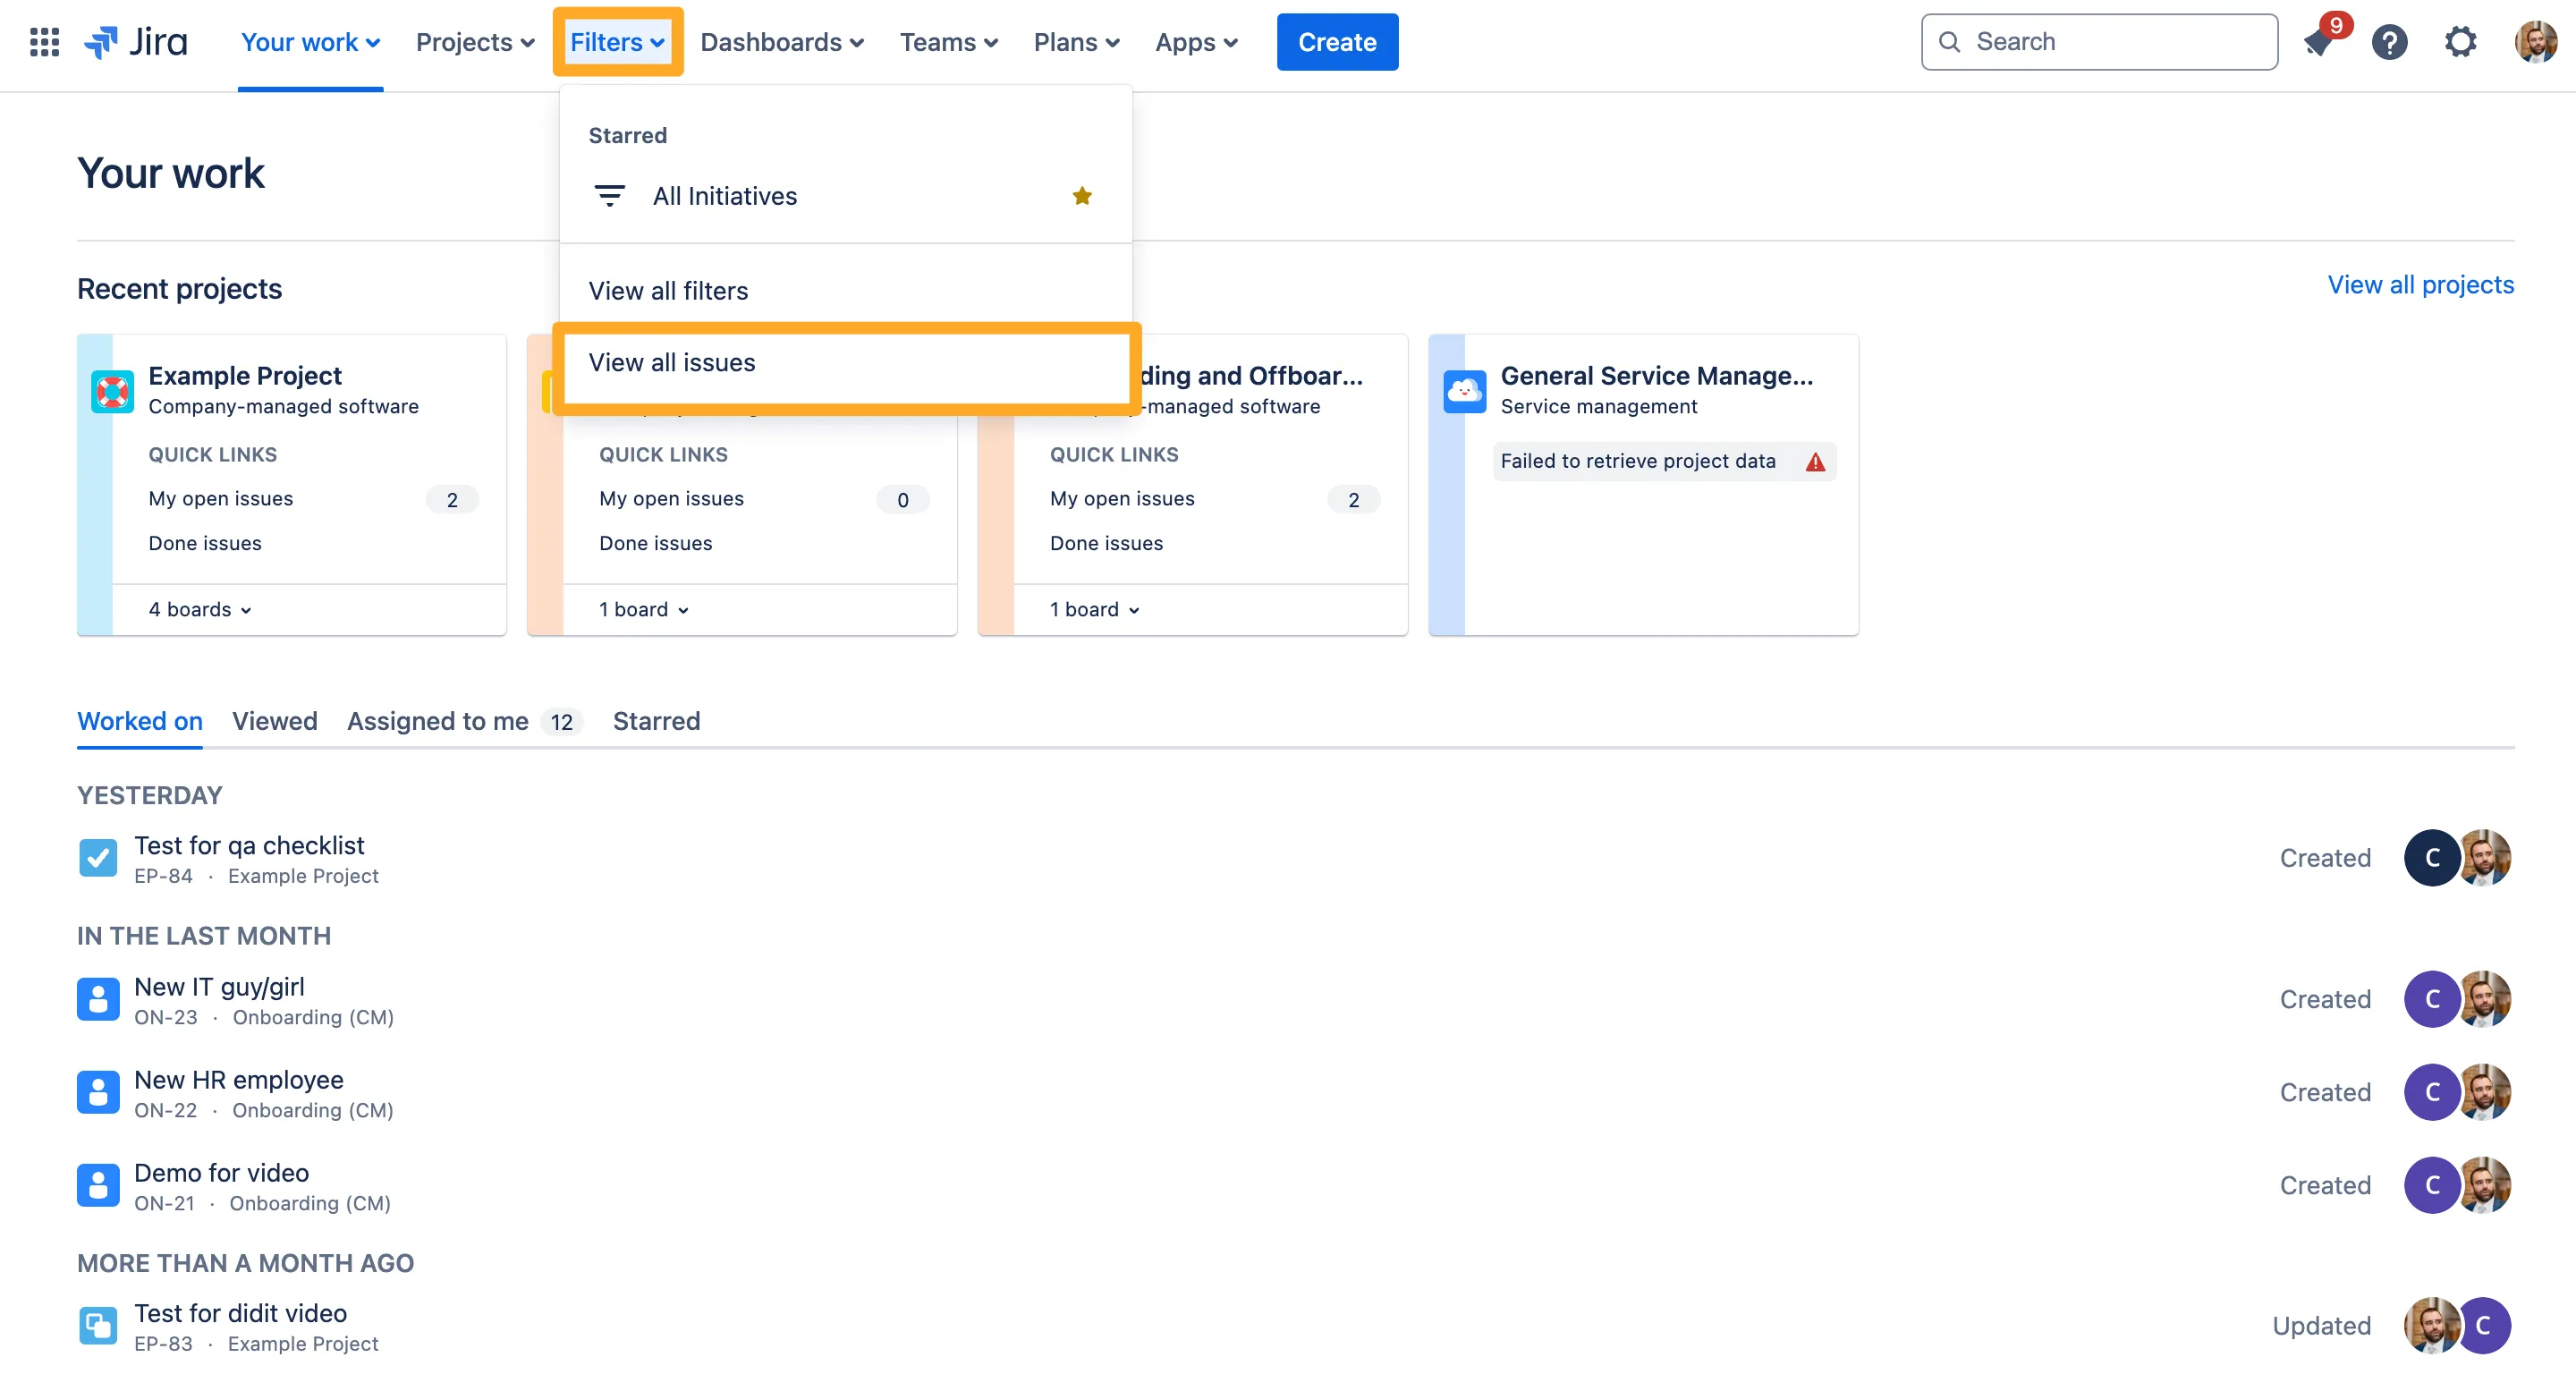
Task: Open General Service Management project title
Action: 1656,376
